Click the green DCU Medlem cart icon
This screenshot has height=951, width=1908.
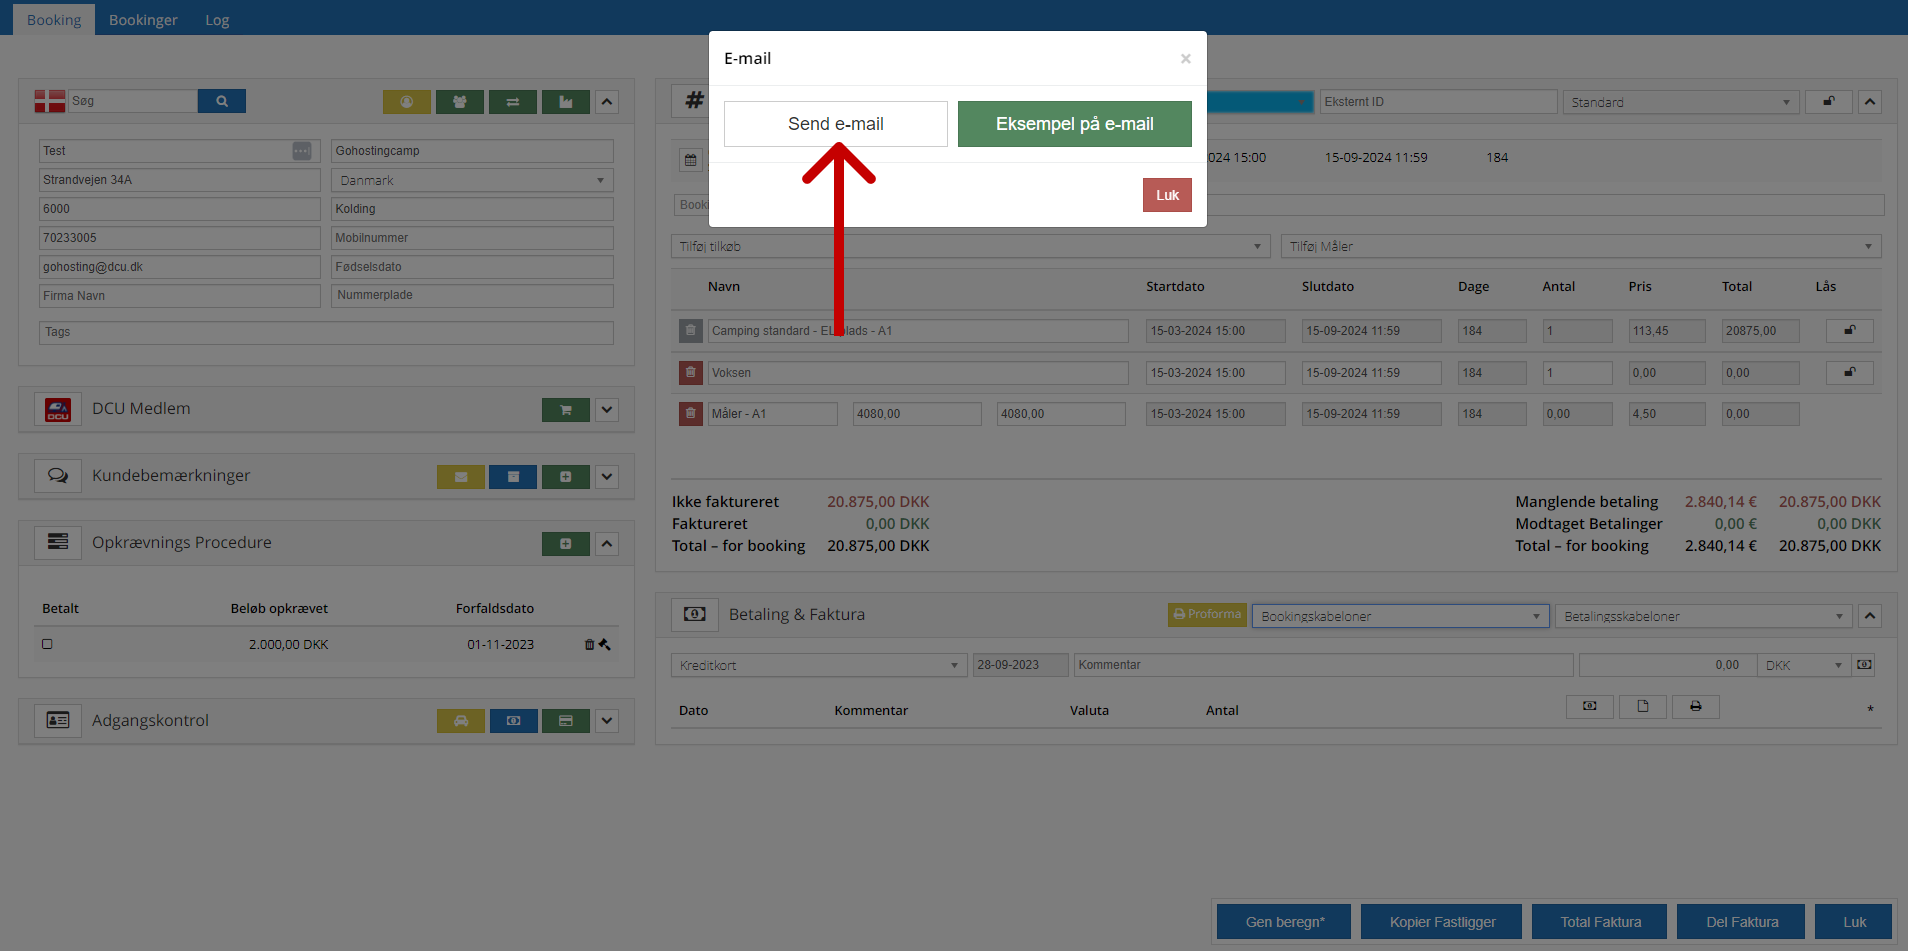(x=565, y=410)
